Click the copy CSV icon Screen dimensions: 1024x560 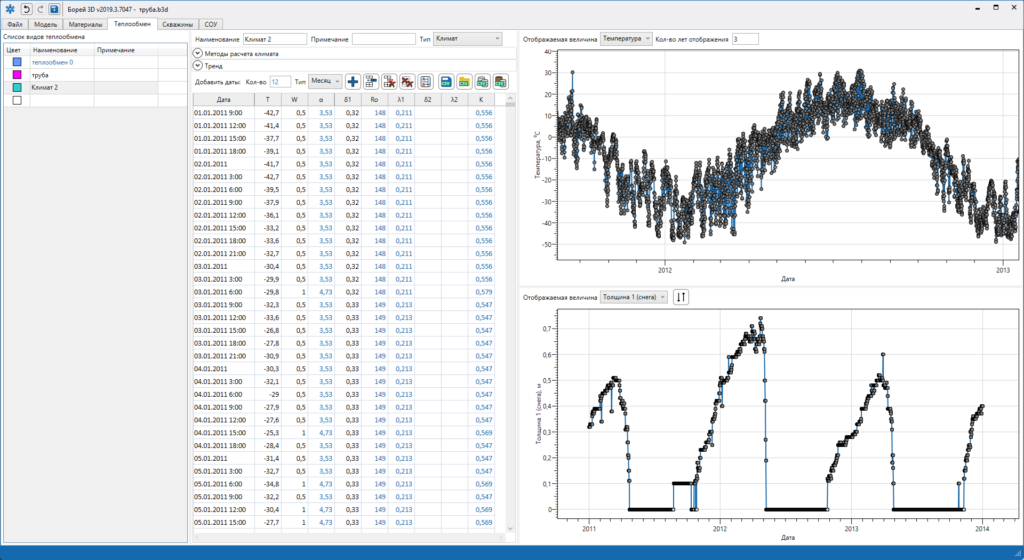(x=483, y=82)
